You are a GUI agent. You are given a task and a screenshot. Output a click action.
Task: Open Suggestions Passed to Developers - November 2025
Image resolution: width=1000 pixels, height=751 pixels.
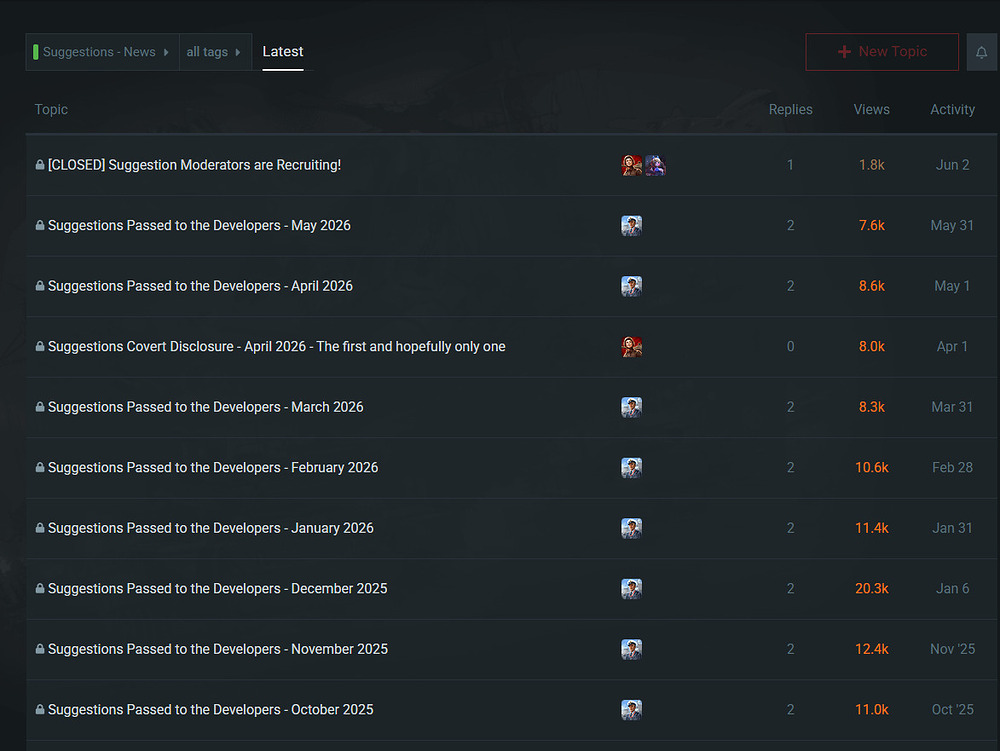tap(217, 649)
